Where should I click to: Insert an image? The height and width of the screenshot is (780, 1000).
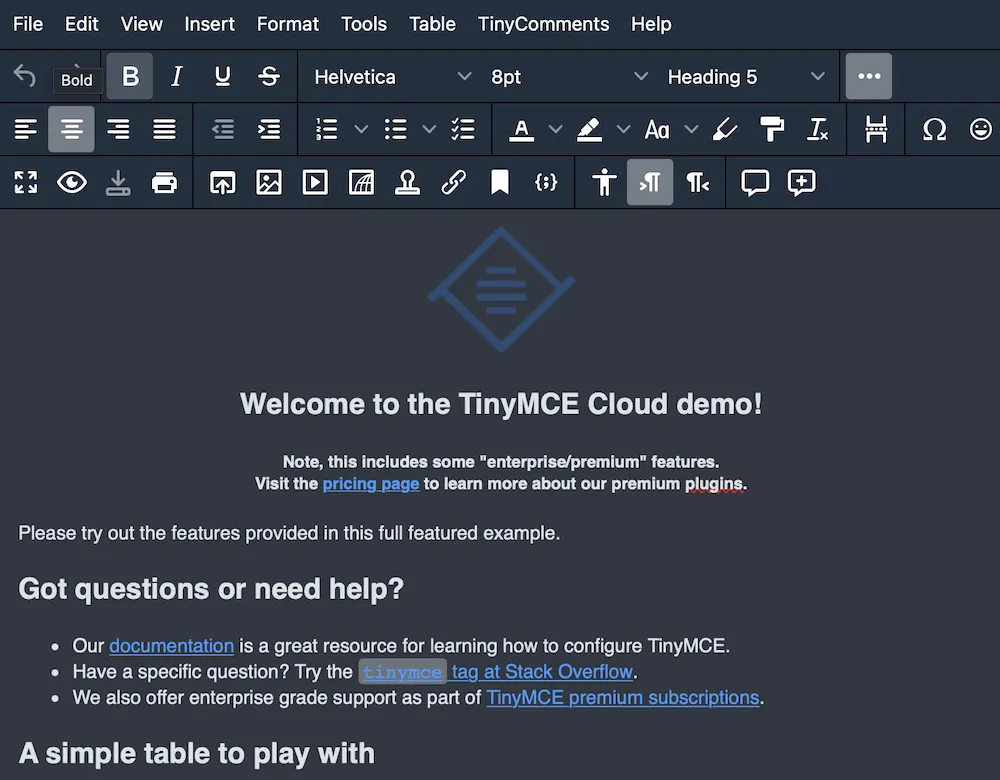(269, 182)
